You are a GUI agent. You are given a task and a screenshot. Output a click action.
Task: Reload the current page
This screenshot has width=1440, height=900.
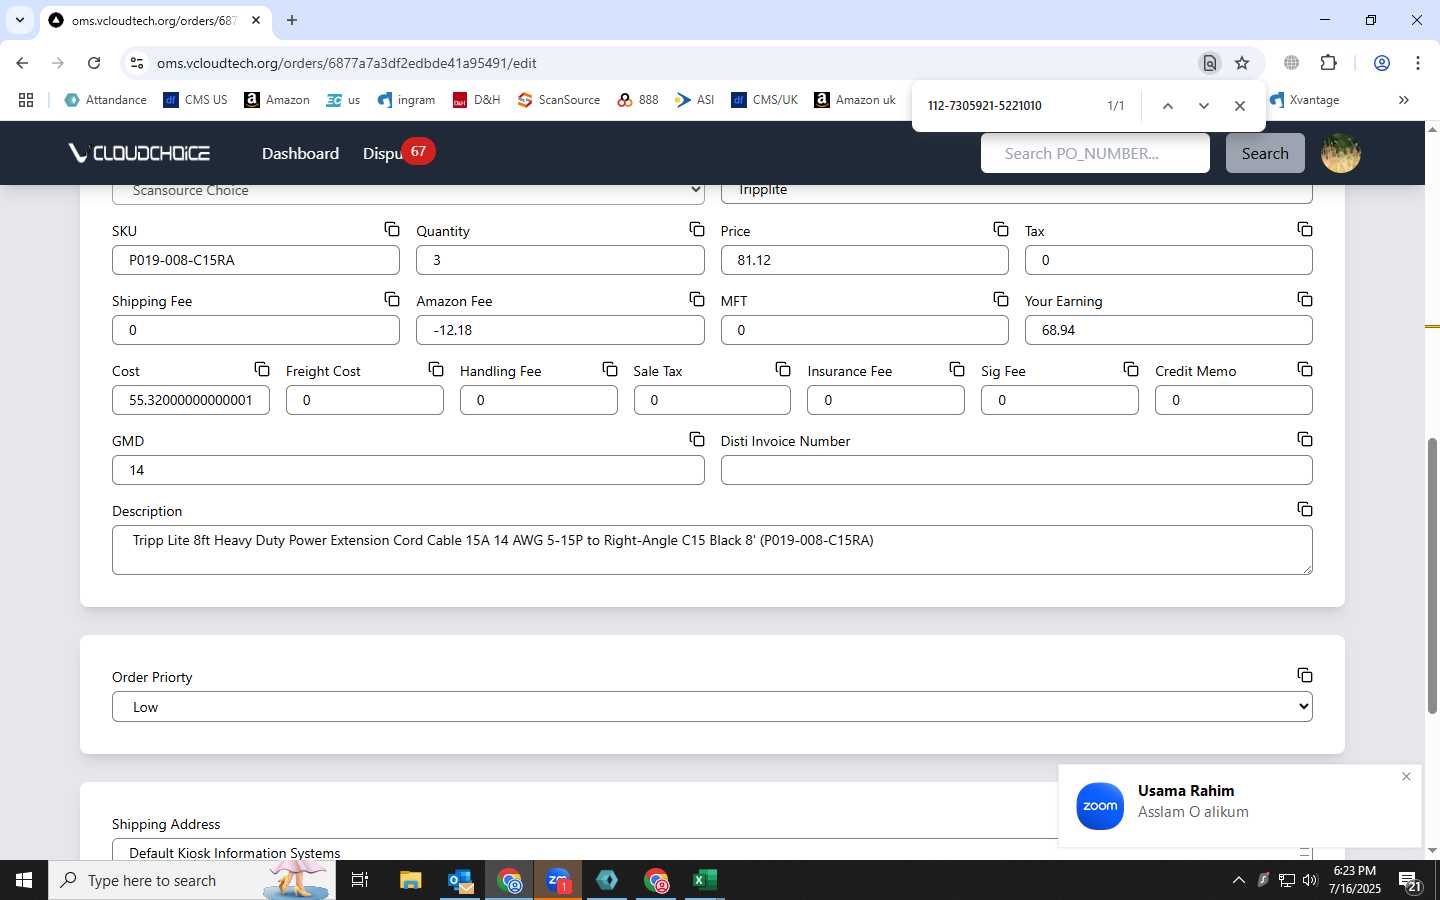[x=94, y=63]
